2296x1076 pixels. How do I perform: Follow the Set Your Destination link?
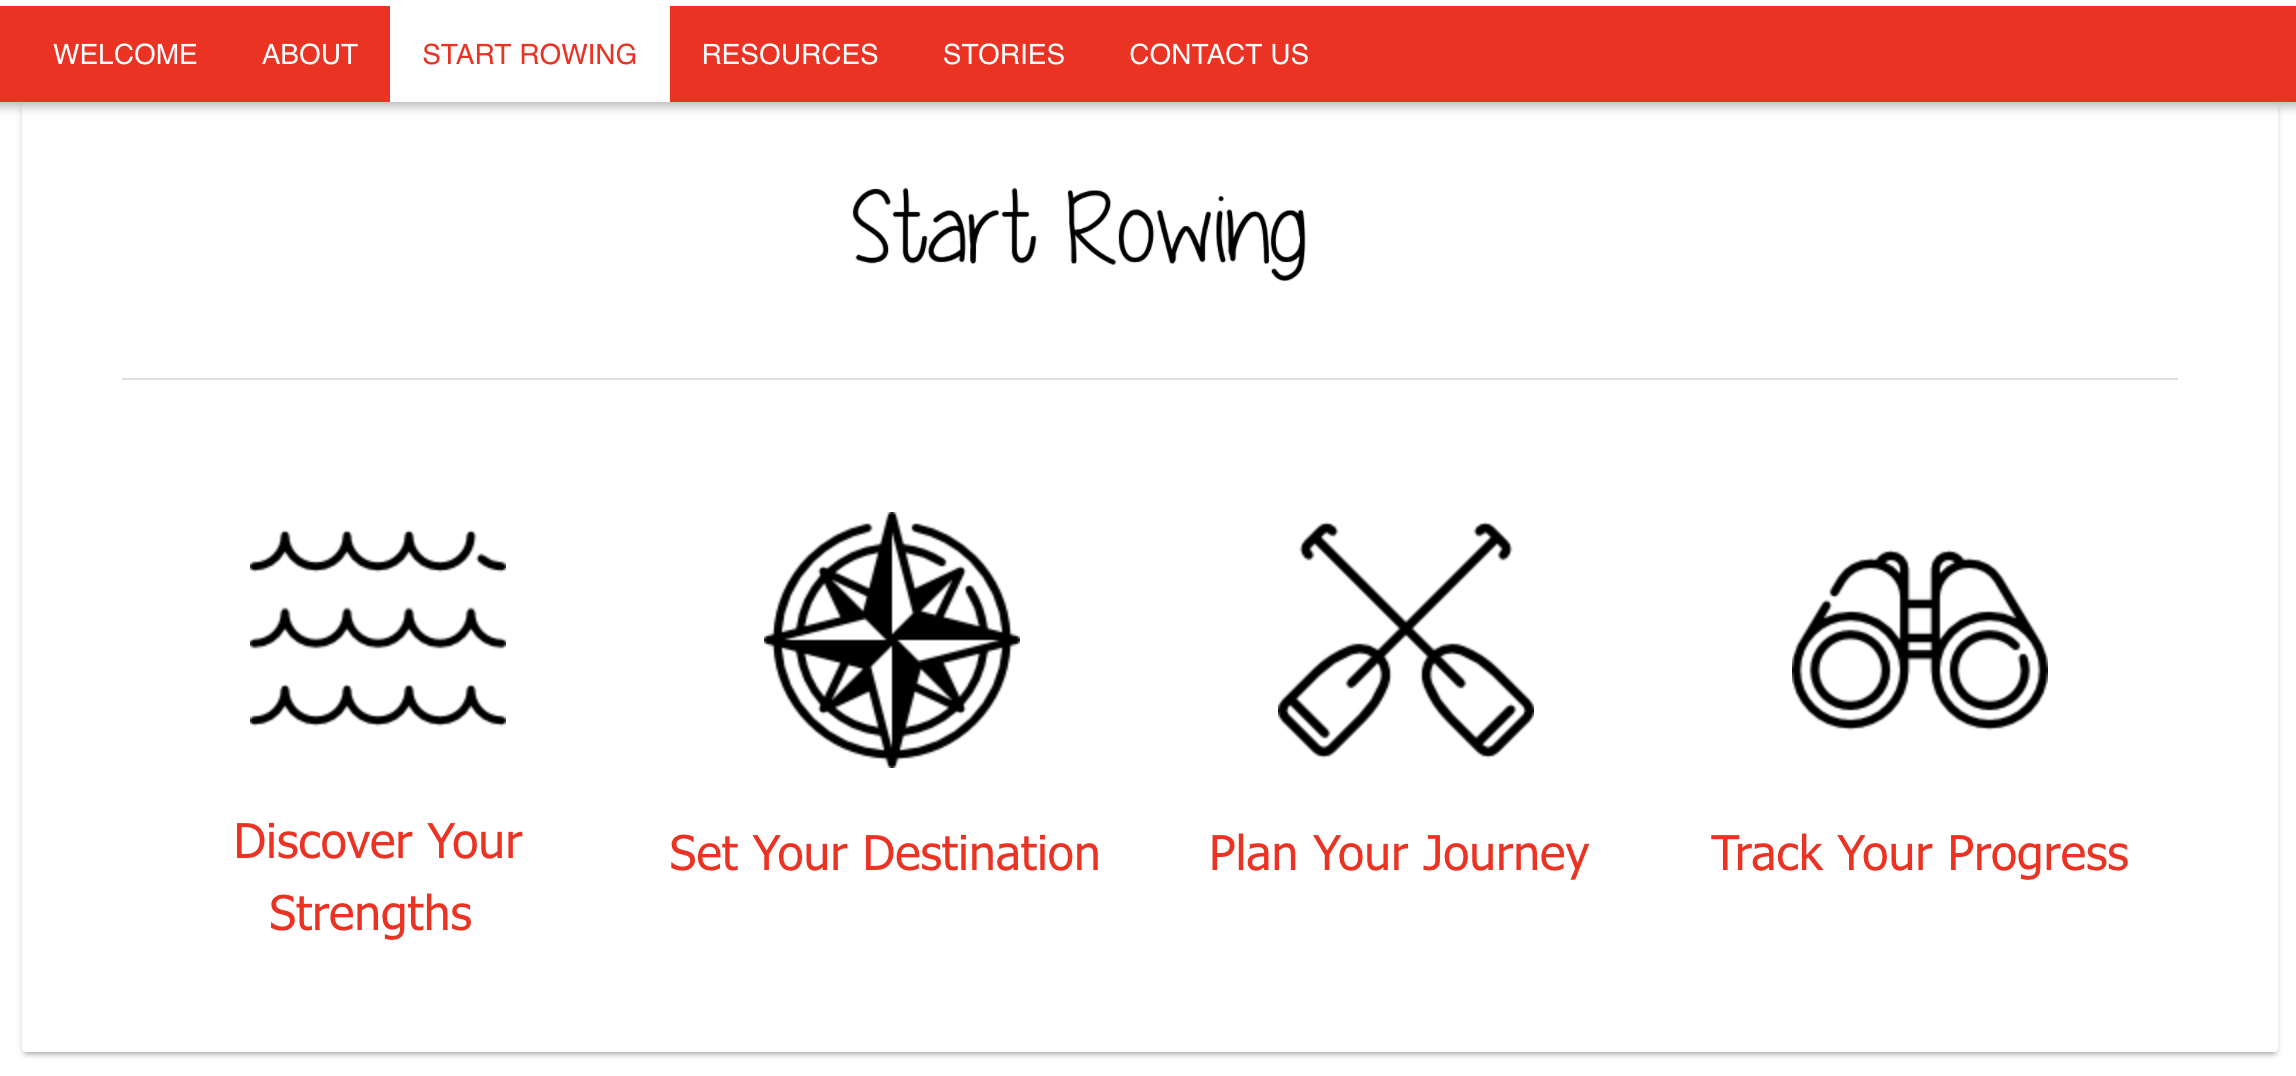pos(884,854)
